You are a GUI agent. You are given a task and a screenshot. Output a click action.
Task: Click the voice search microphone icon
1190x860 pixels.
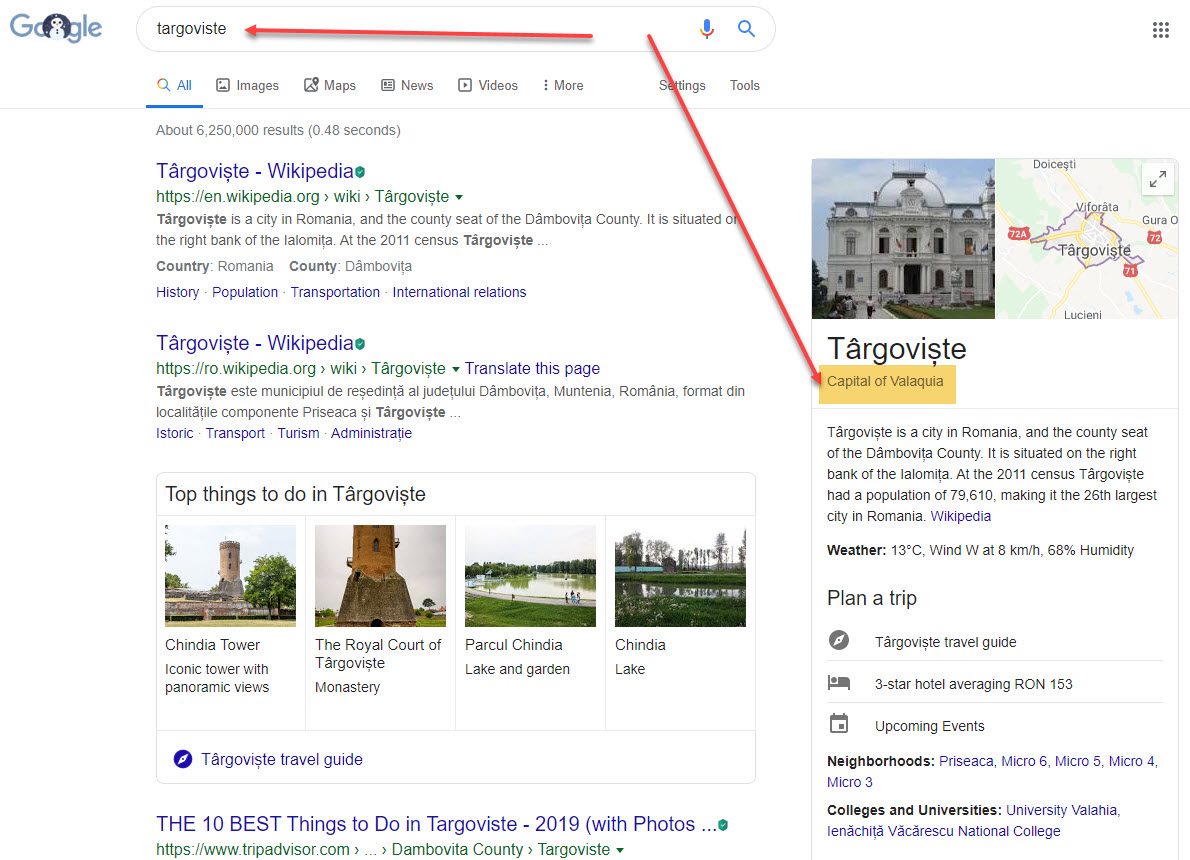coord(707,29)
